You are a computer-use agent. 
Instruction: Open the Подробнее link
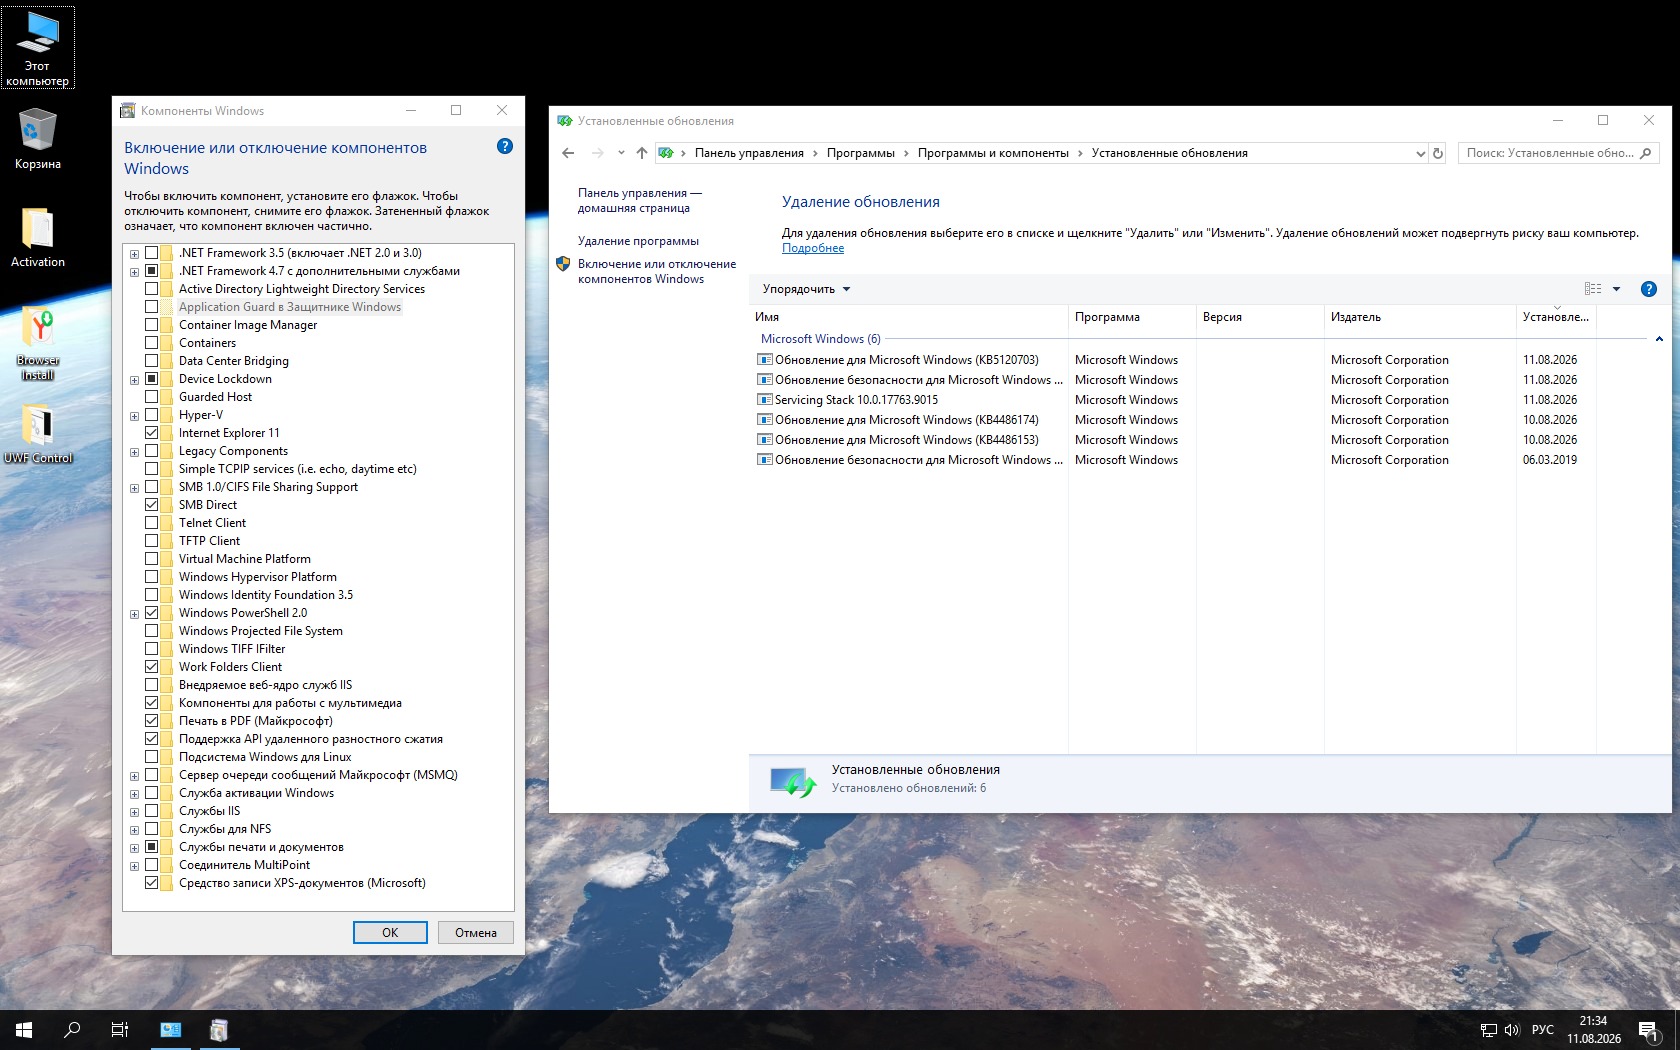813,248
